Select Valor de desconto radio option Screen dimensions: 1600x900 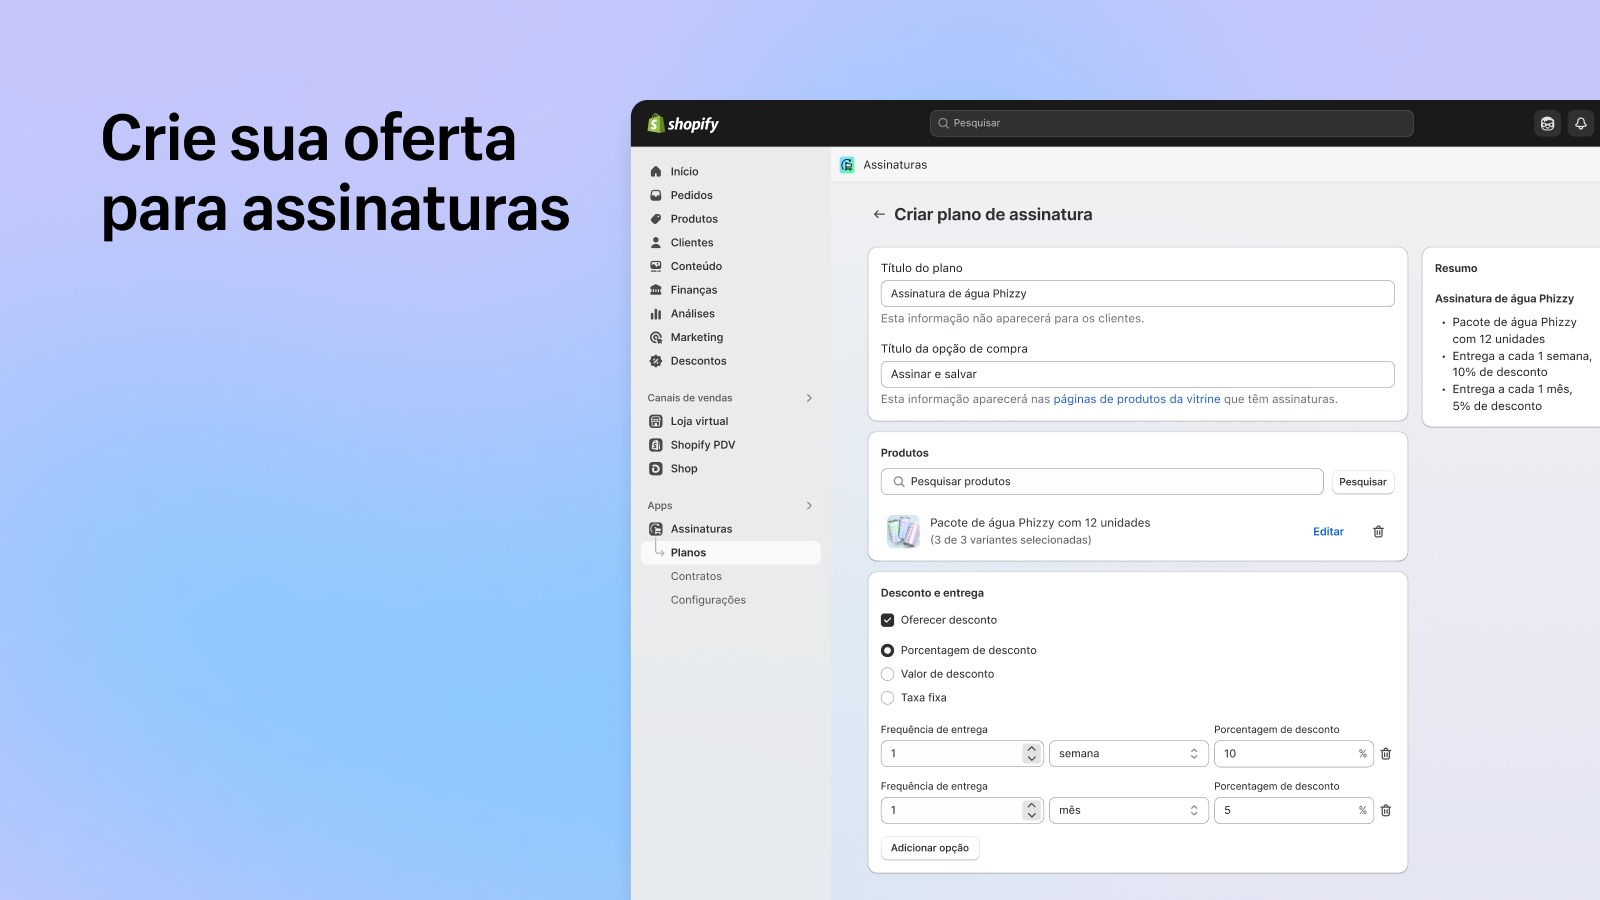pyautogui.click(x=887, y=674)
